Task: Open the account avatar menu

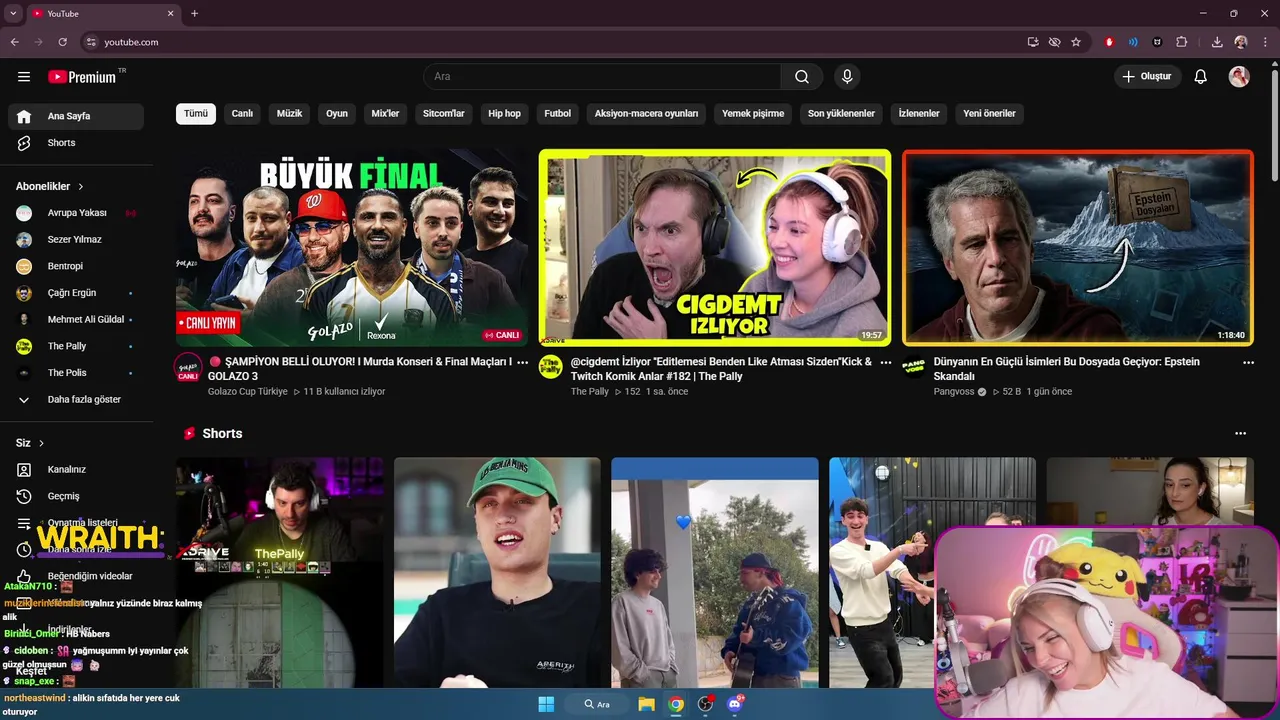Action: (x=1239, y=77)
